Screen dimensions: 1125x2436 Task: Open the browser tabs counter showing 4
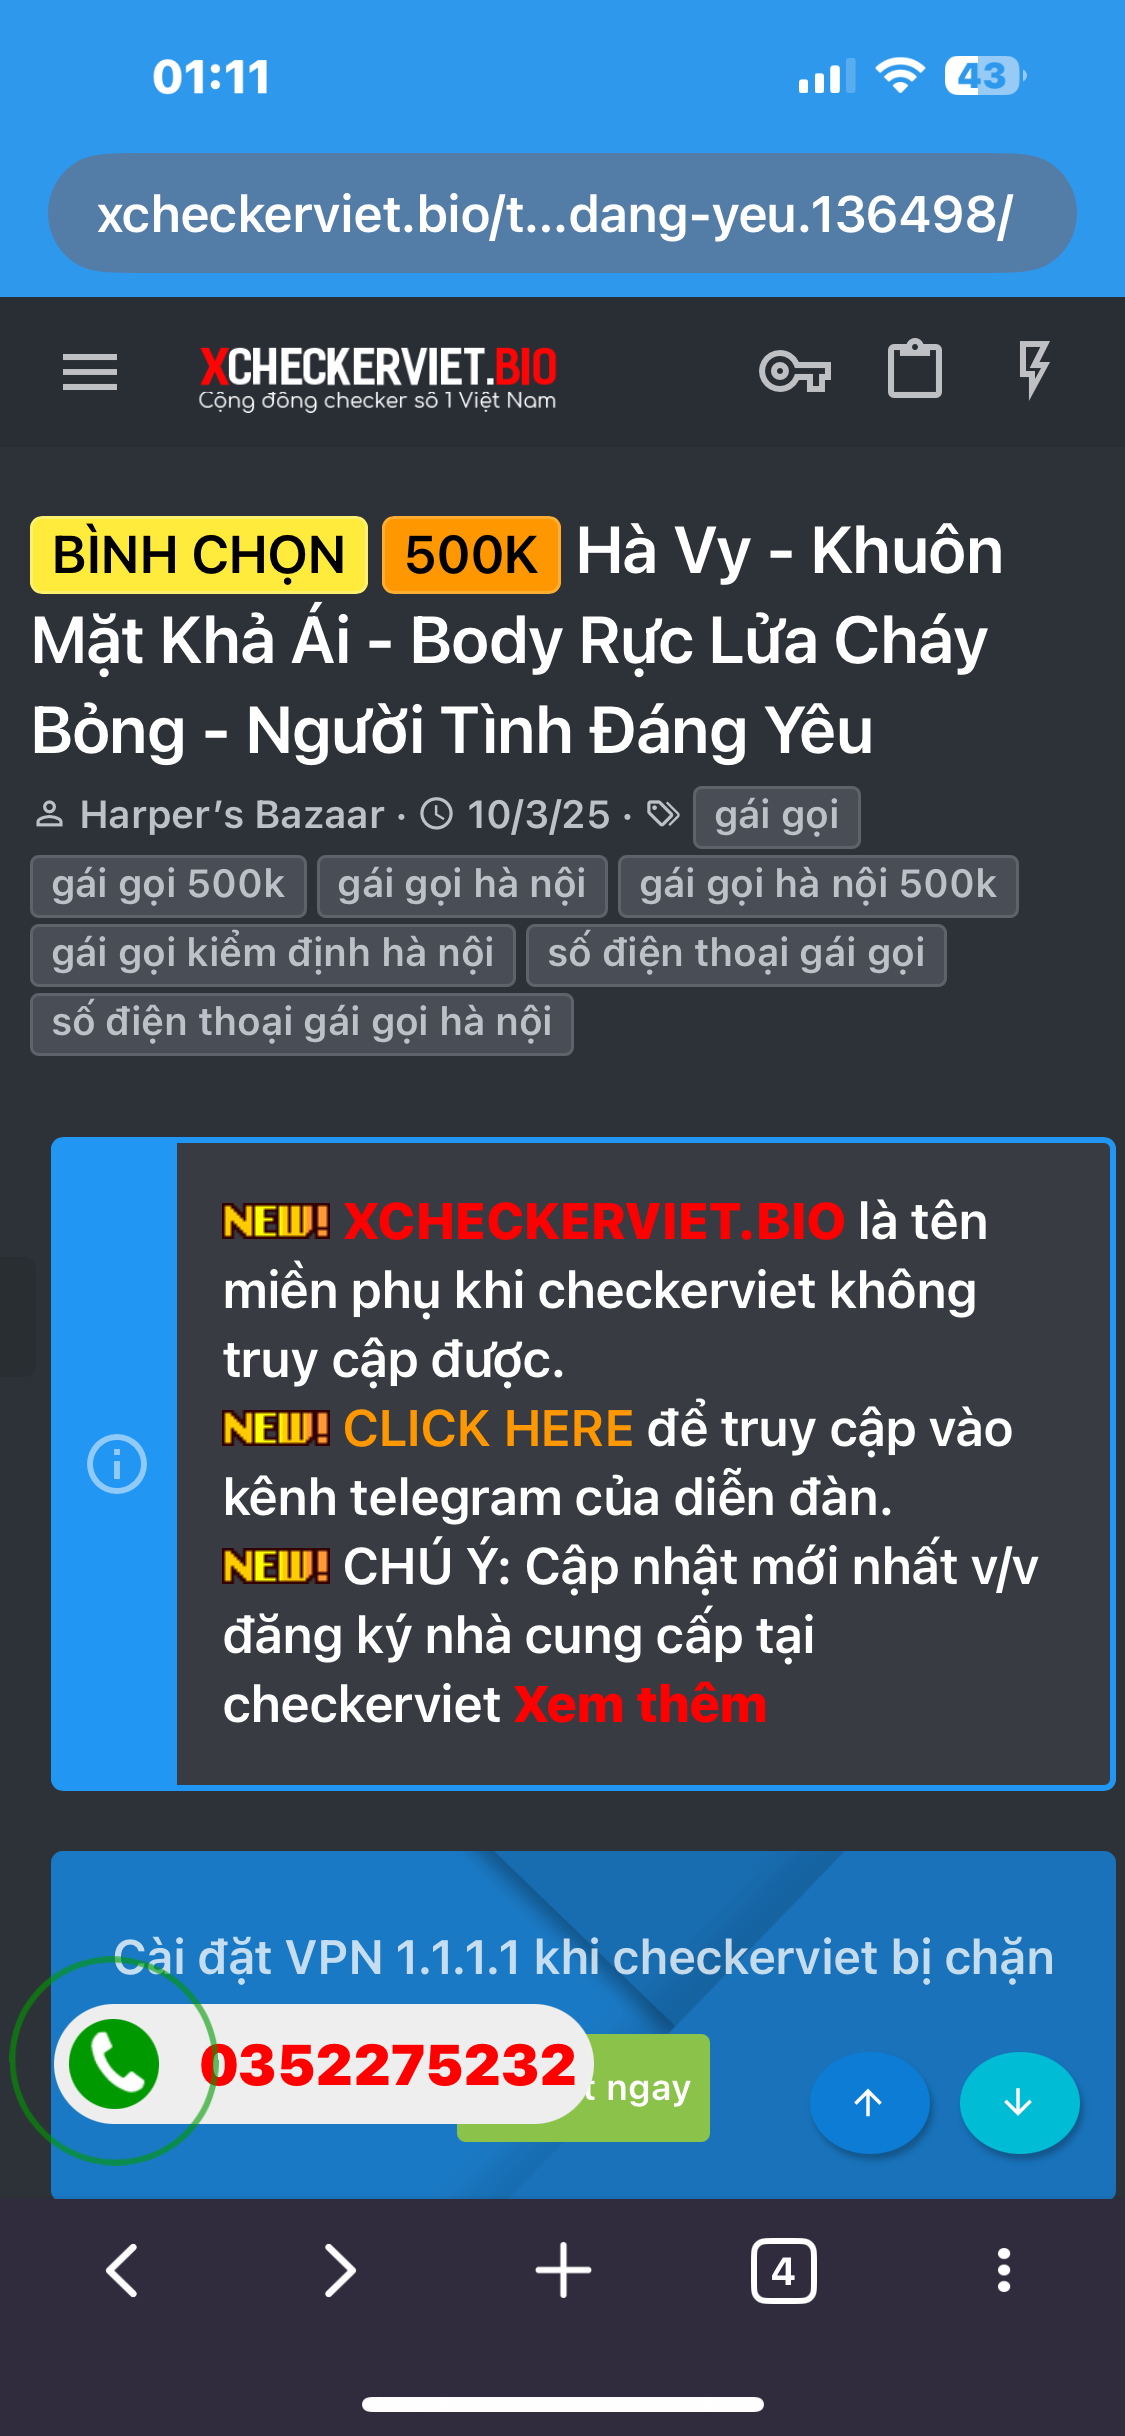pyautogui.click(x=783, y=2272)
